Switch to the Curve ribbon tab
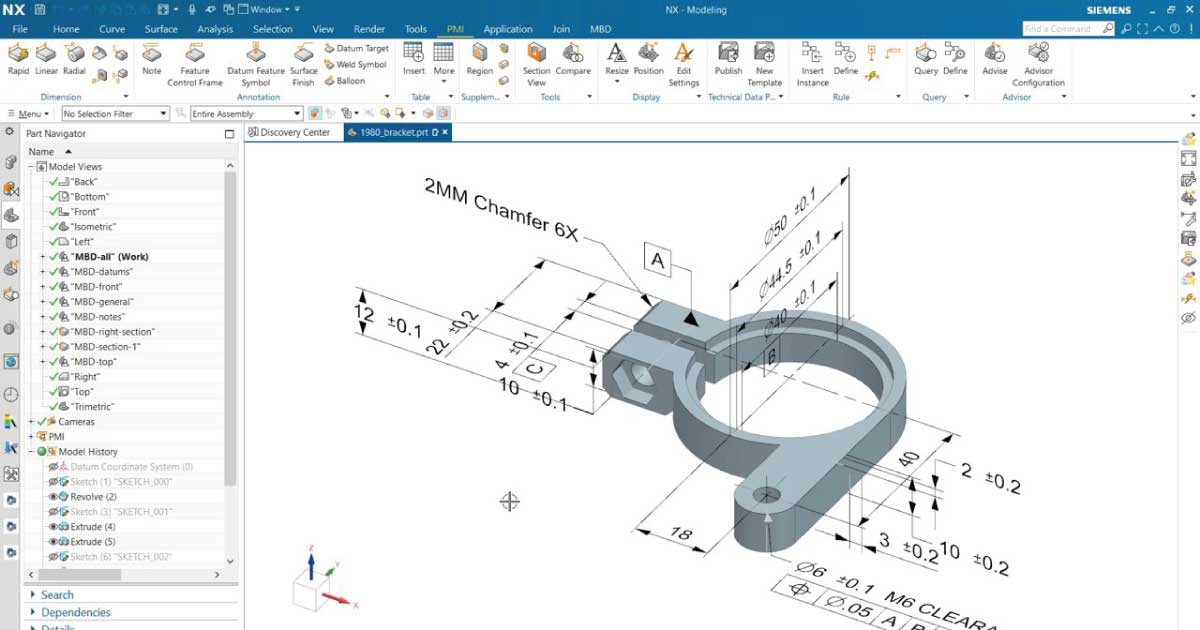The width and height of the screenshot is (1200, 630). click(112, 29)
